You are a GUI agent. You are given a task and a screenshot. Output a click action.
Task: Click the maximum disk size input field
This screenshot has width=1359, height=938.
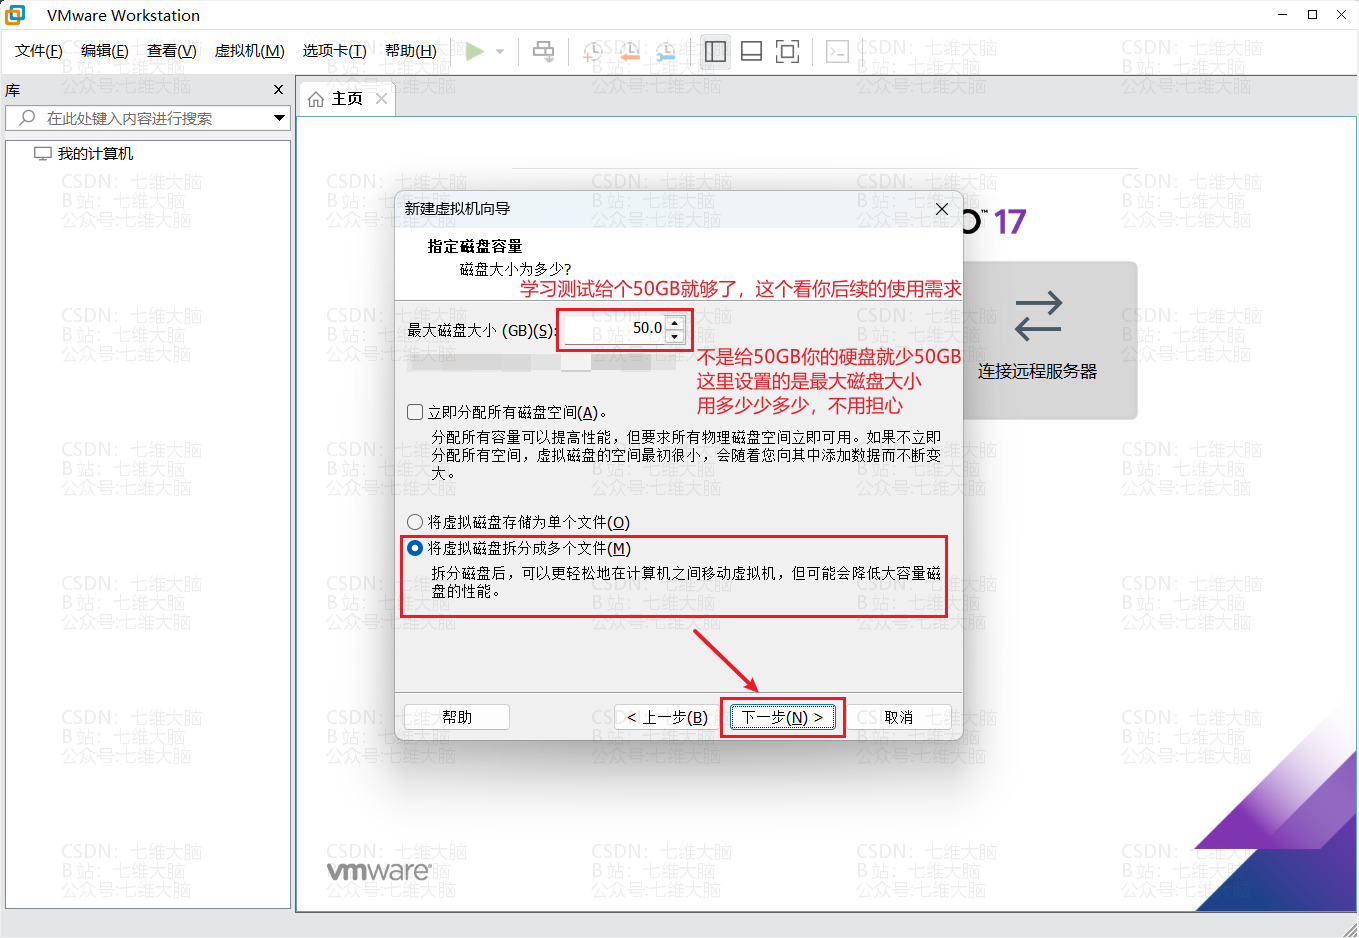(x=615, y=328)
